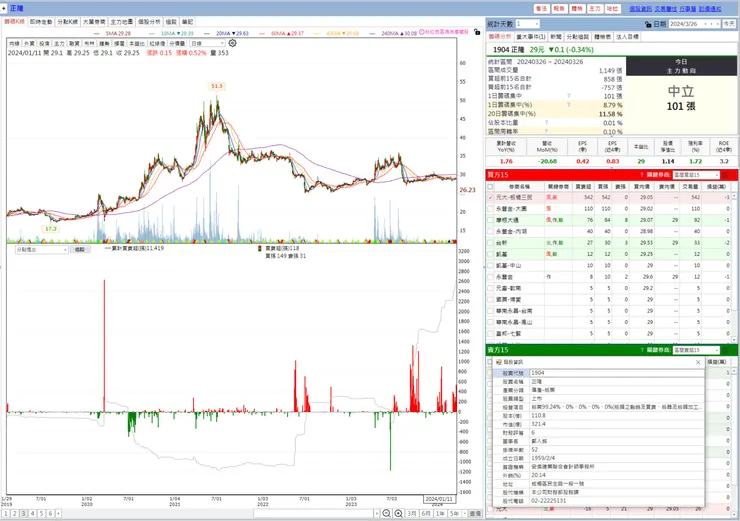Open the 統計天數 dropdown
The width and height of the screenshot is (740, 521).
pyautogui.click(x=528, y=24)
